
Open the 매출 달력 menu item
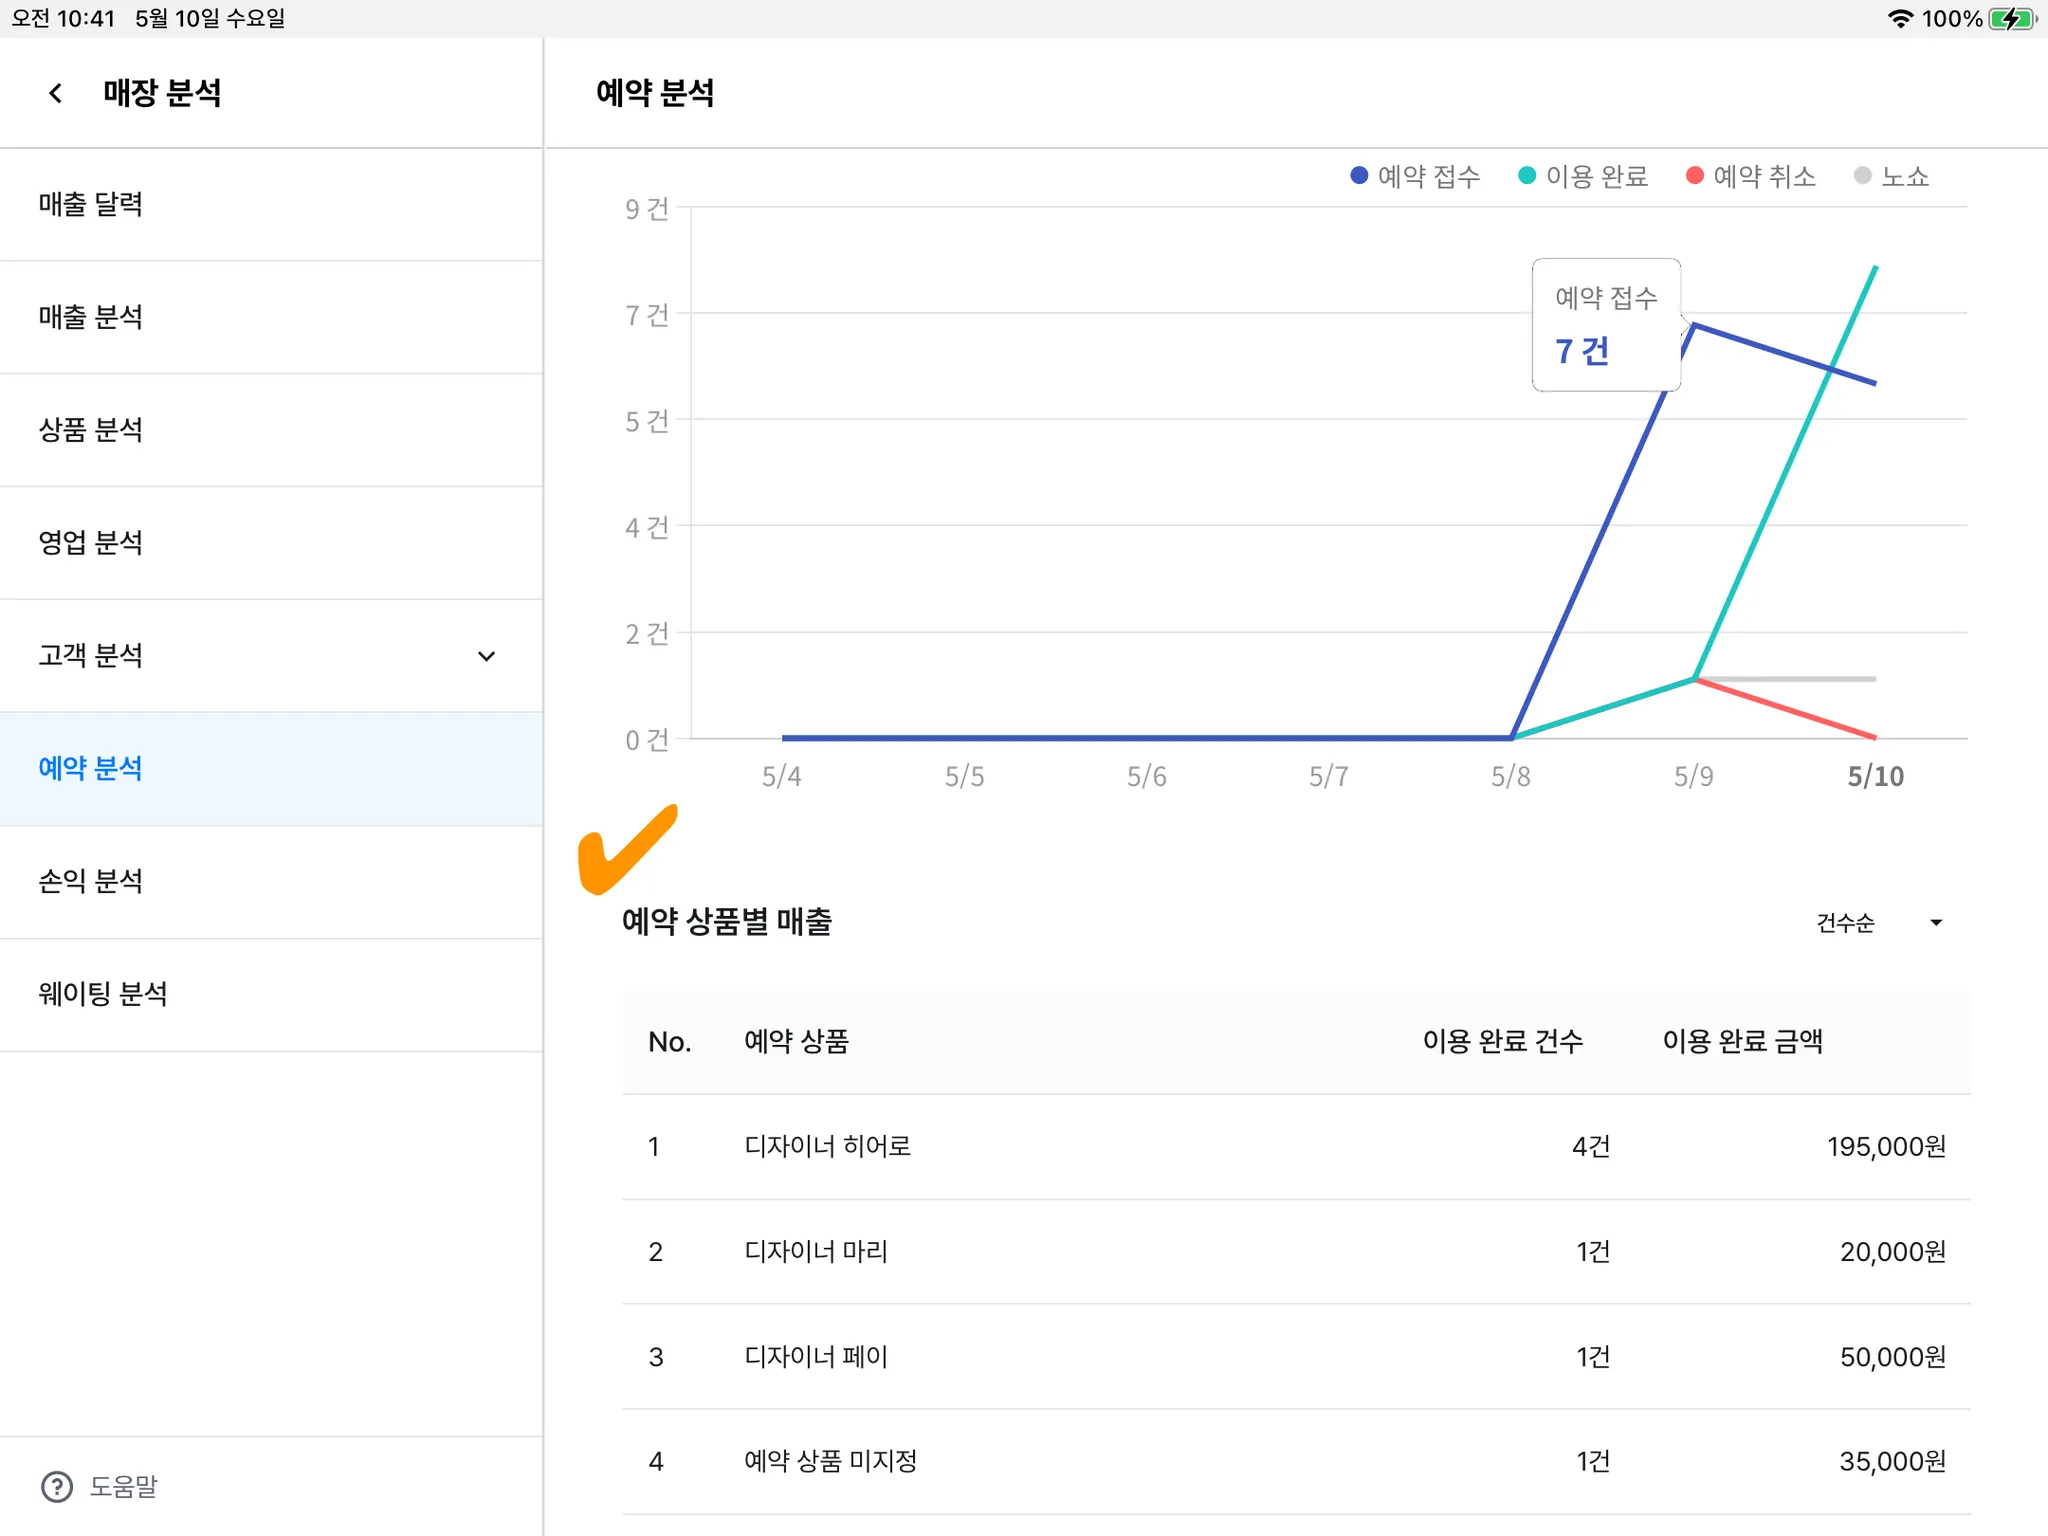click(x=91, y=204)
